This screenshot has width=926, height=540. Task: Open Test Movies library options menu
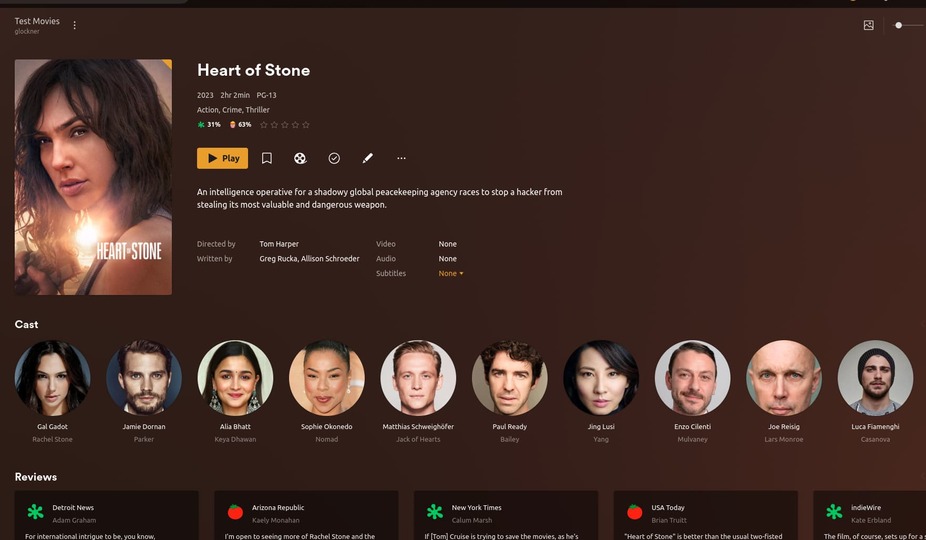[74, 25]
